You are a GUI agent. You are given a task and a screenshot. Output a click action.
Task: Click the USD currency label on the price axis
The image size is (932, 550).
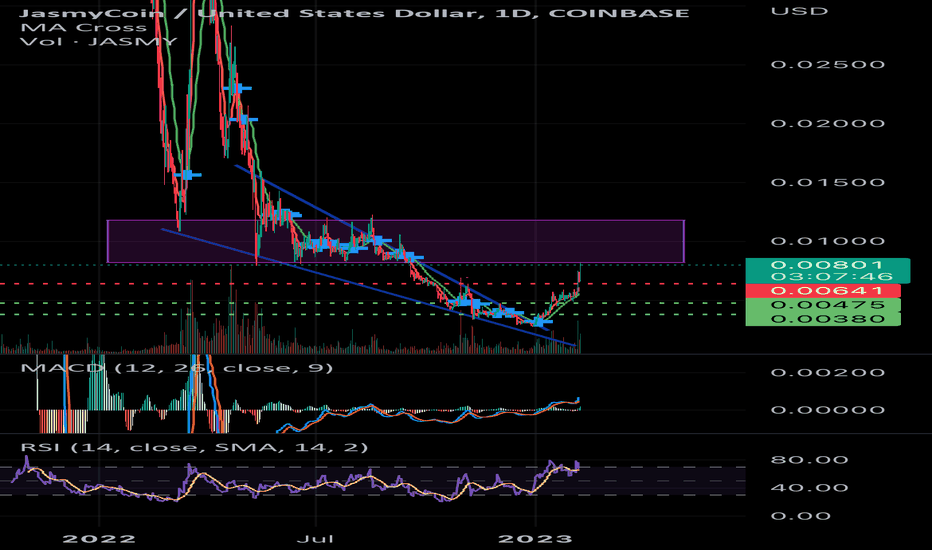click(x=799, y=11)
